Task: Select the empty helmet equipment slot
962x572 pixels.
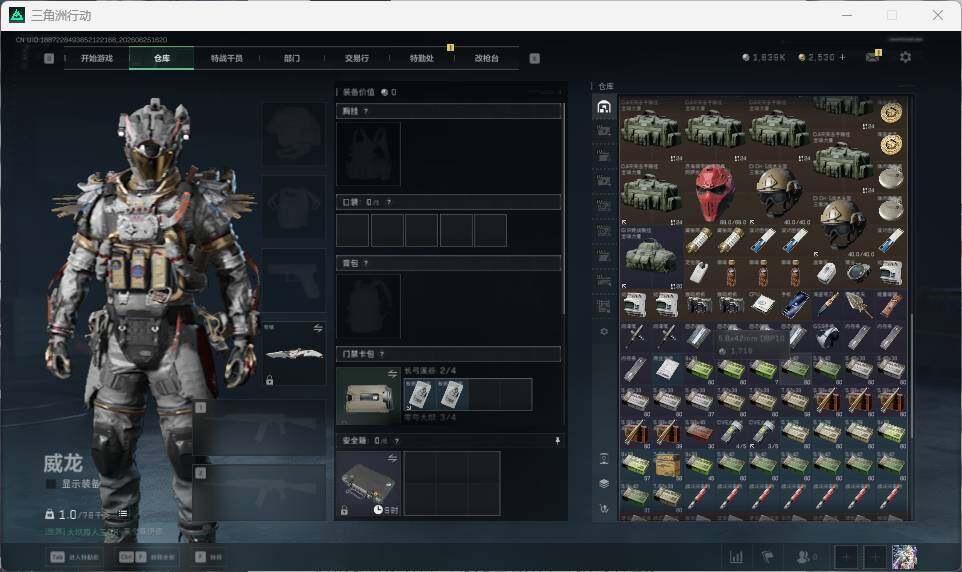Action: [x=294, y=133]
